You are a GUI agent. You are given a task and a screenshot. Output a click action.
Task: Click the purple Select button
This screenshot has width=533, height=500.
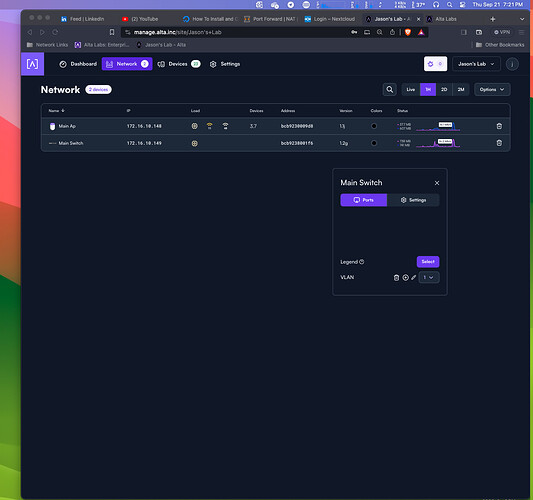428,262
